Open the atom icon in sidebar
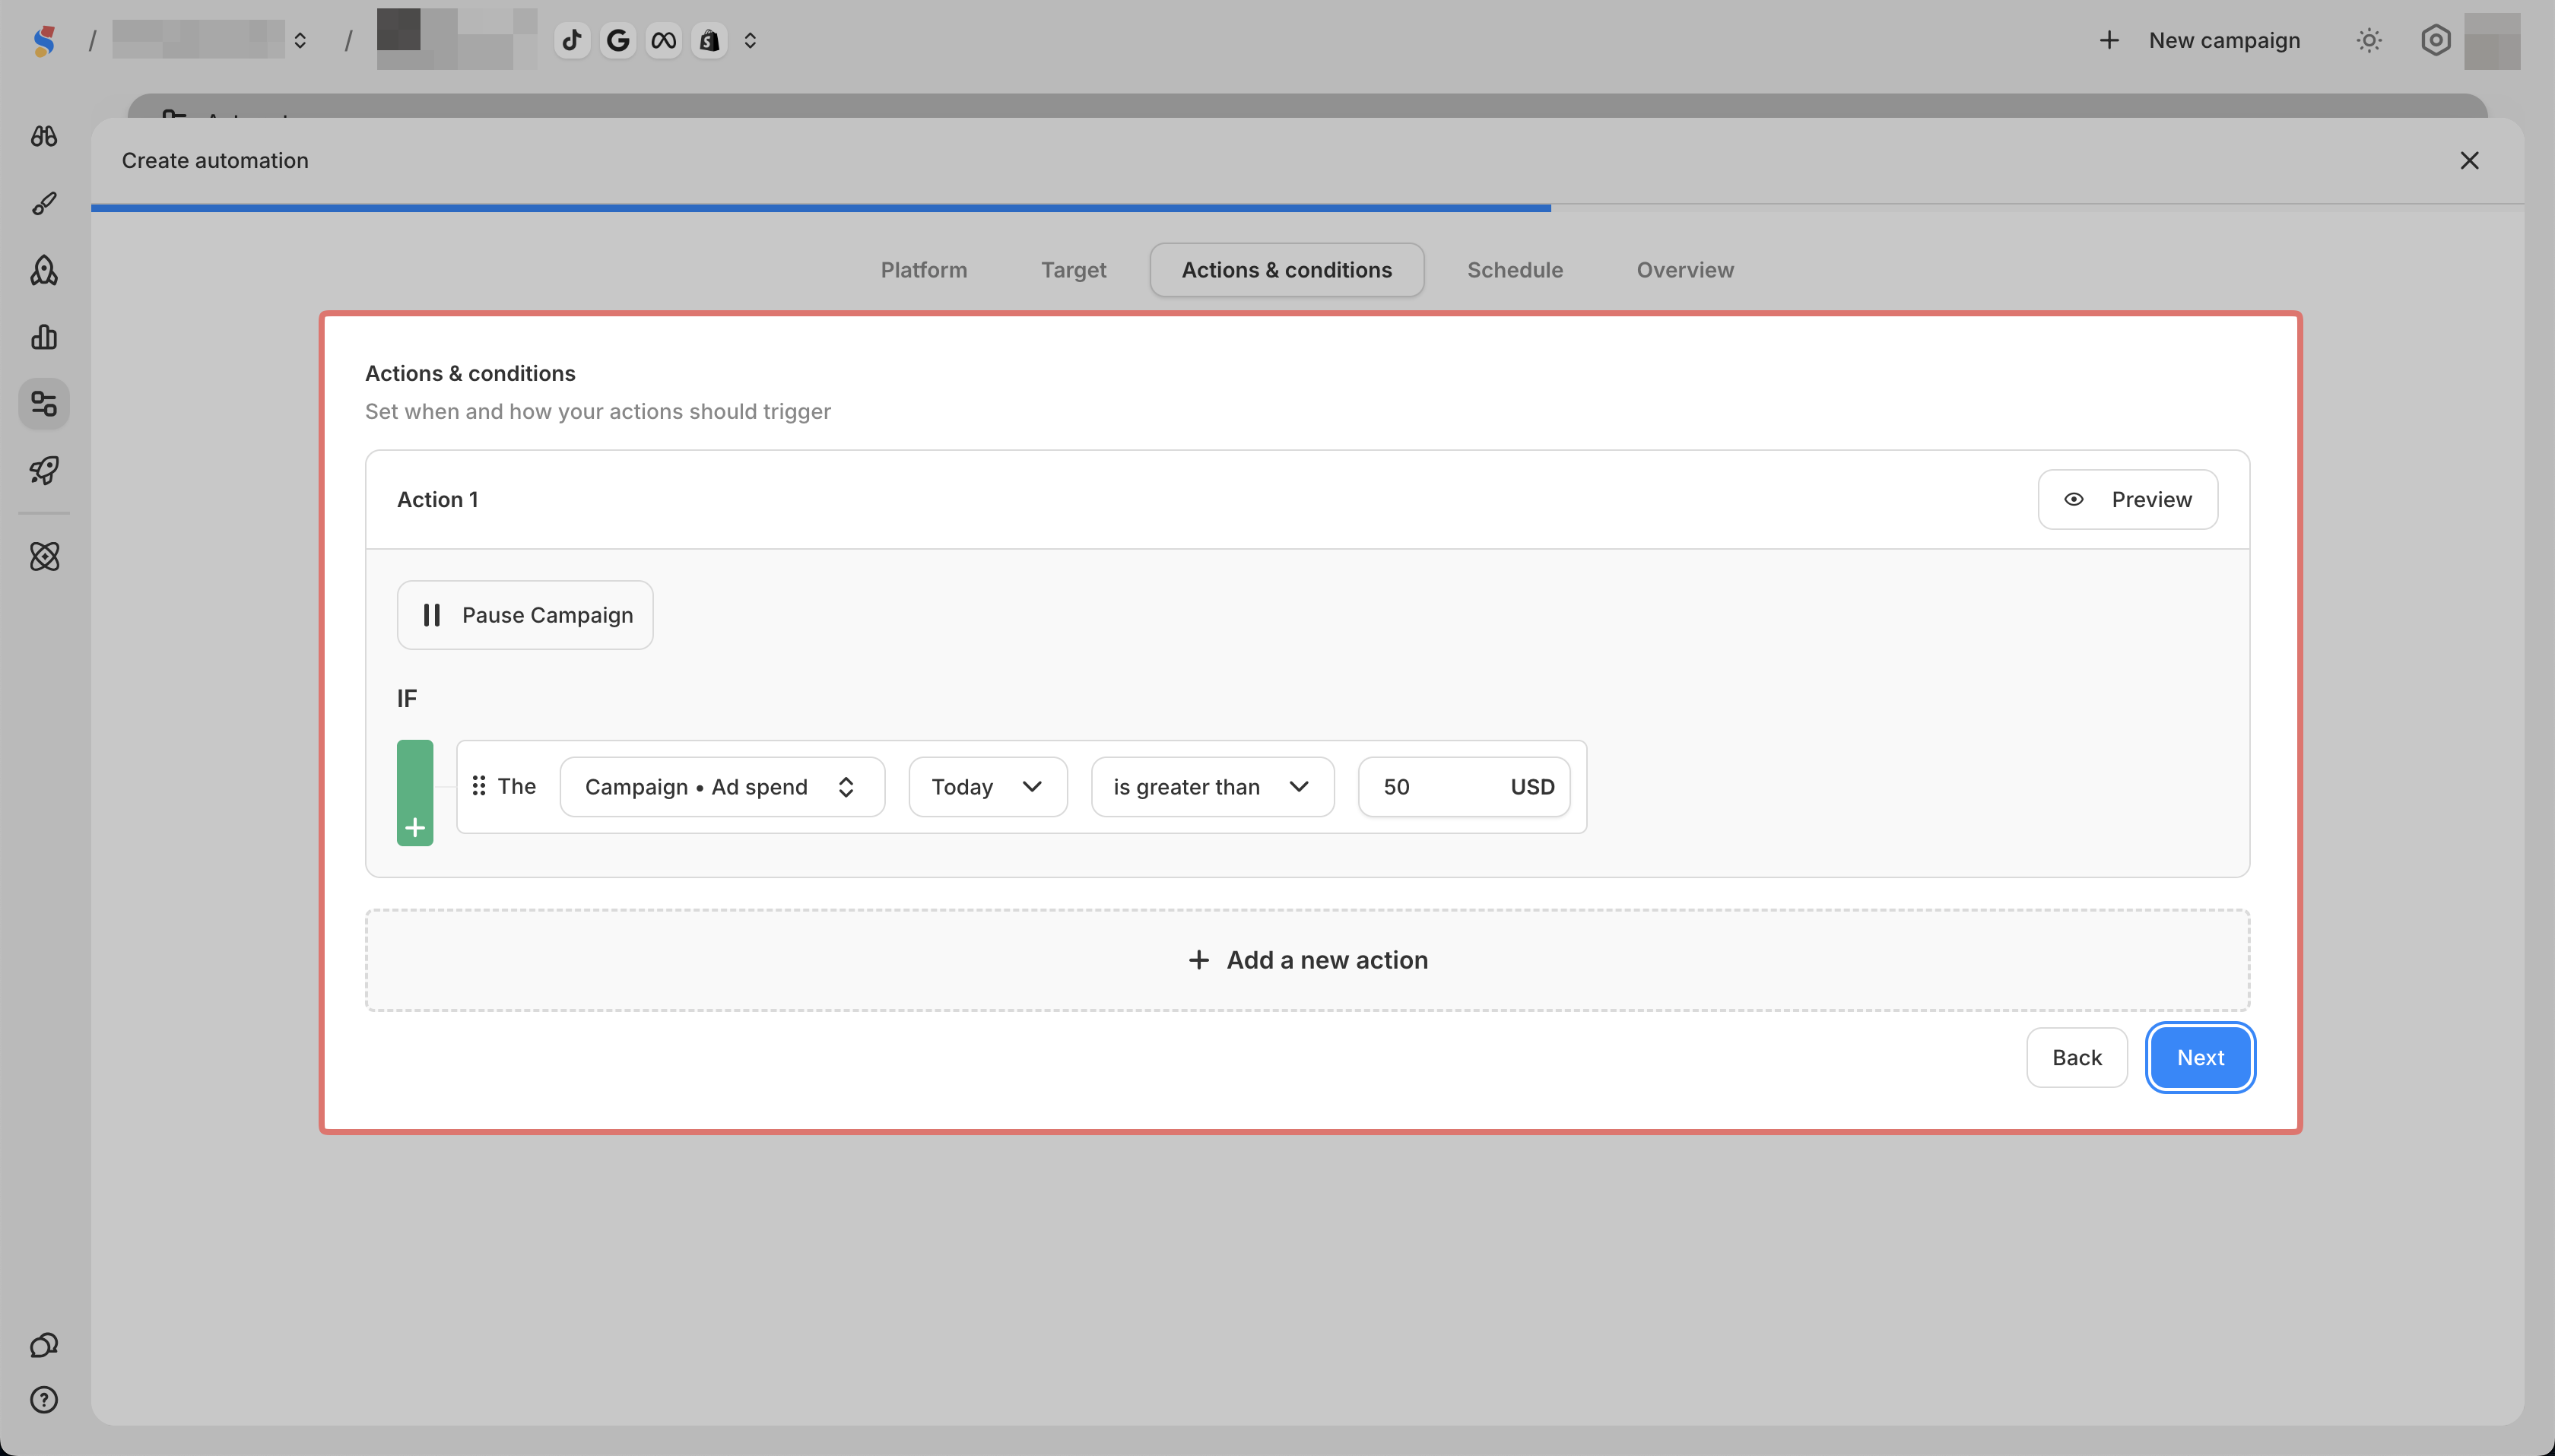Image resolution: width=2555 pixels, height=1456 pixels. [44, 556]
